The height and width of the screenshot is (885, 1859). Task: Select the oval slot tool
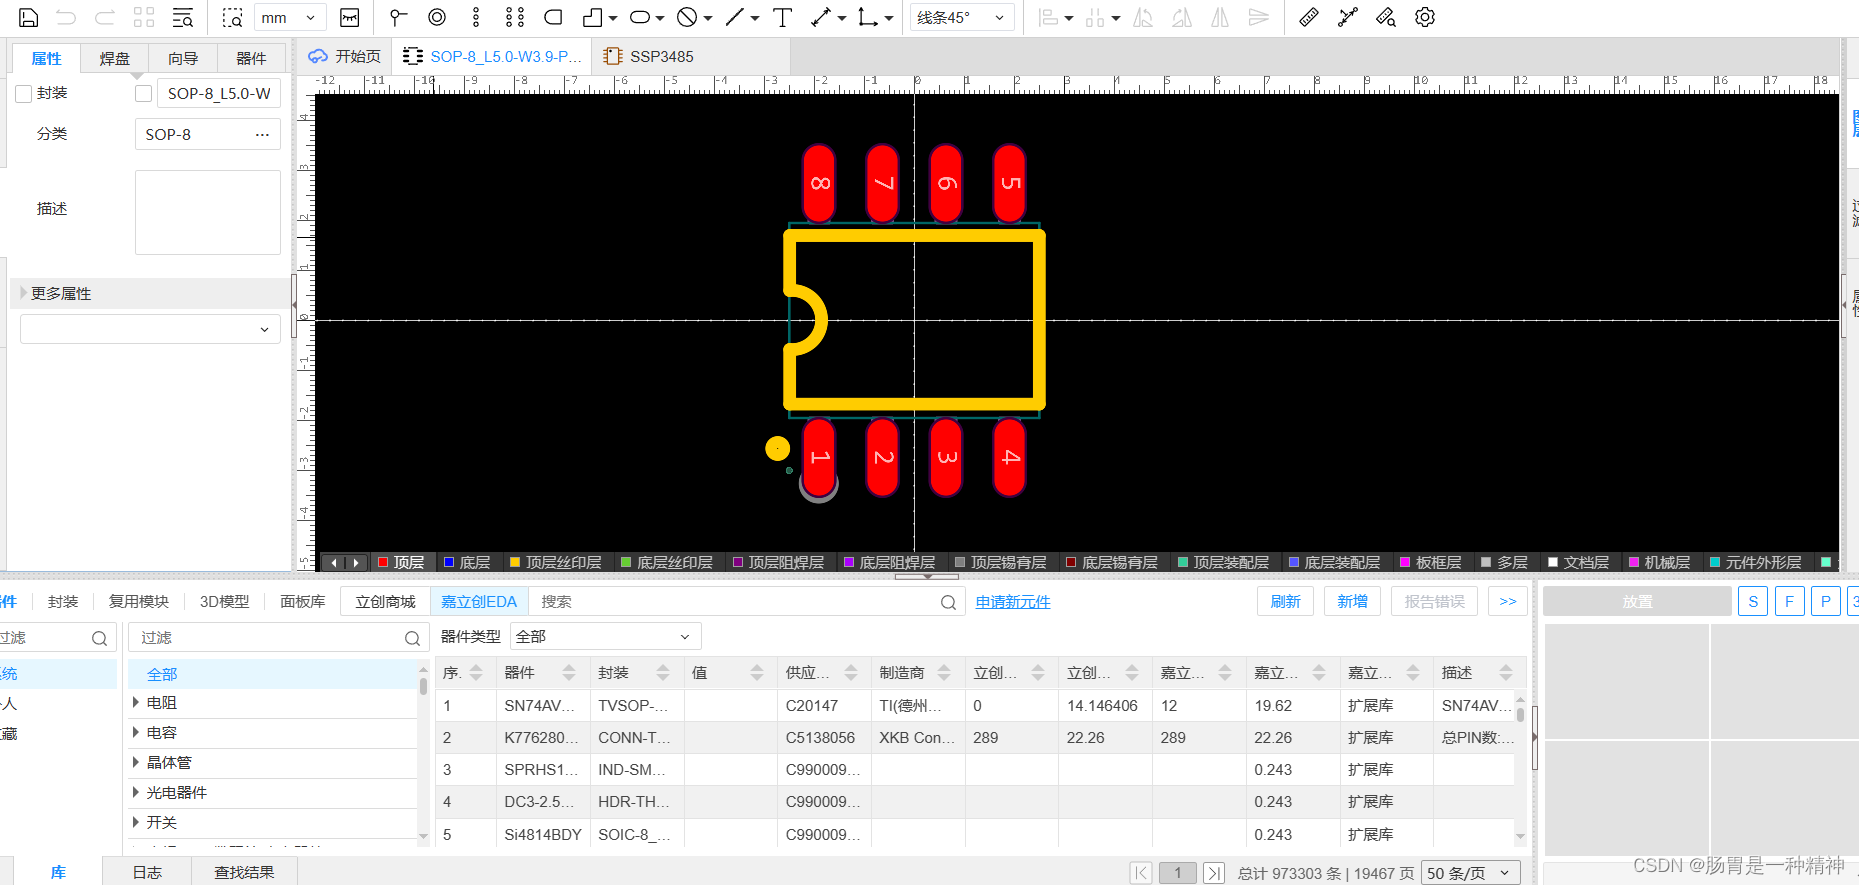[x=640, y=17]
